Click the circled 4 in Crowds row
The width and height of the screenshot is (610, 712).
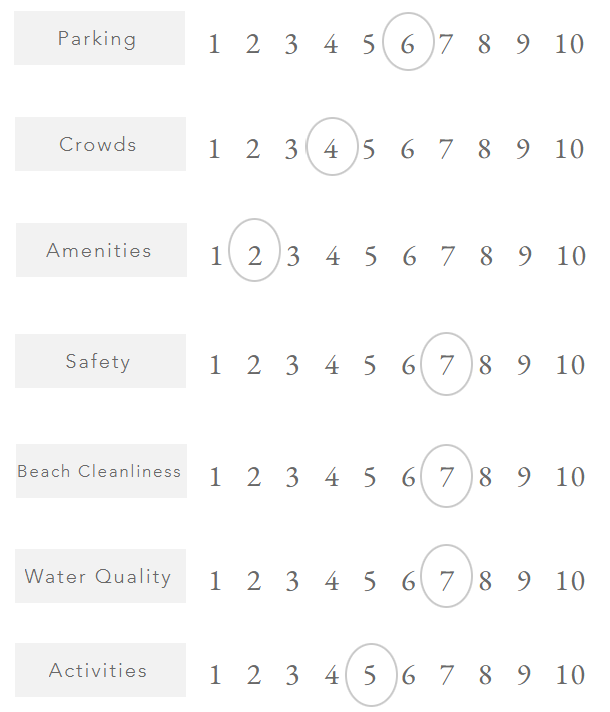coord(332,148)
